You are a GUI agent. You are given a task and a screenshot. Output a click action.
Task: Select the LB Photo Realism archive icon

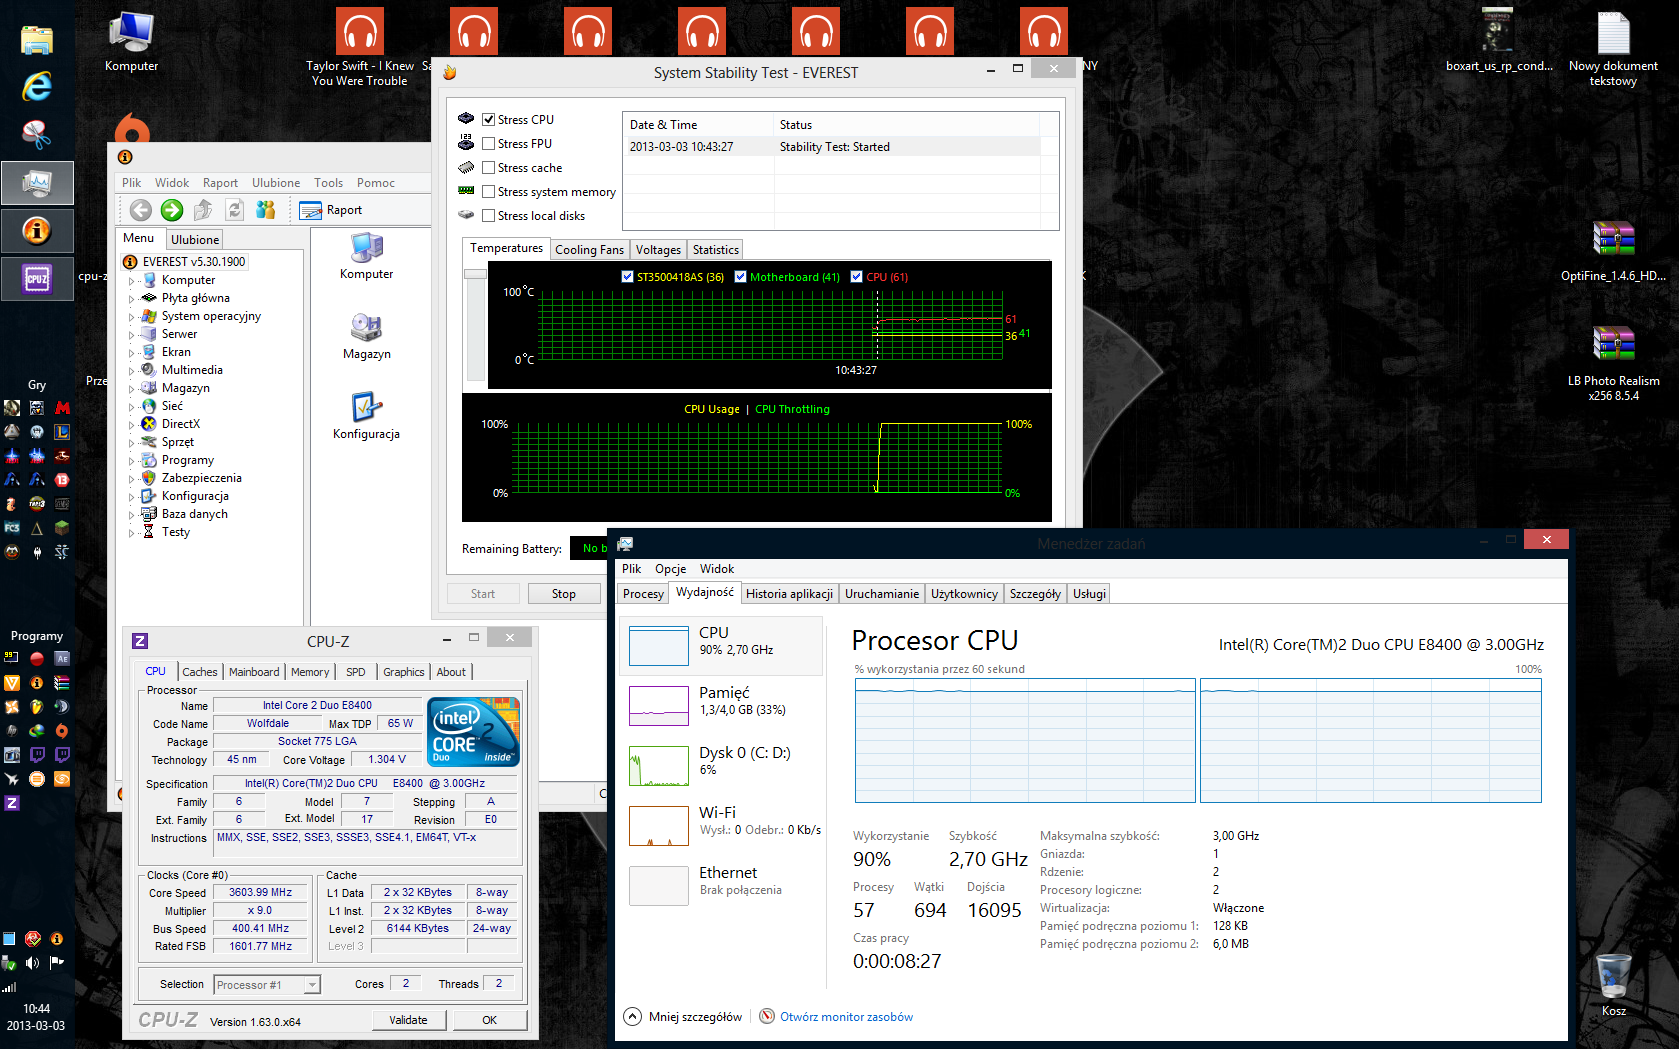coord(1613,364)
